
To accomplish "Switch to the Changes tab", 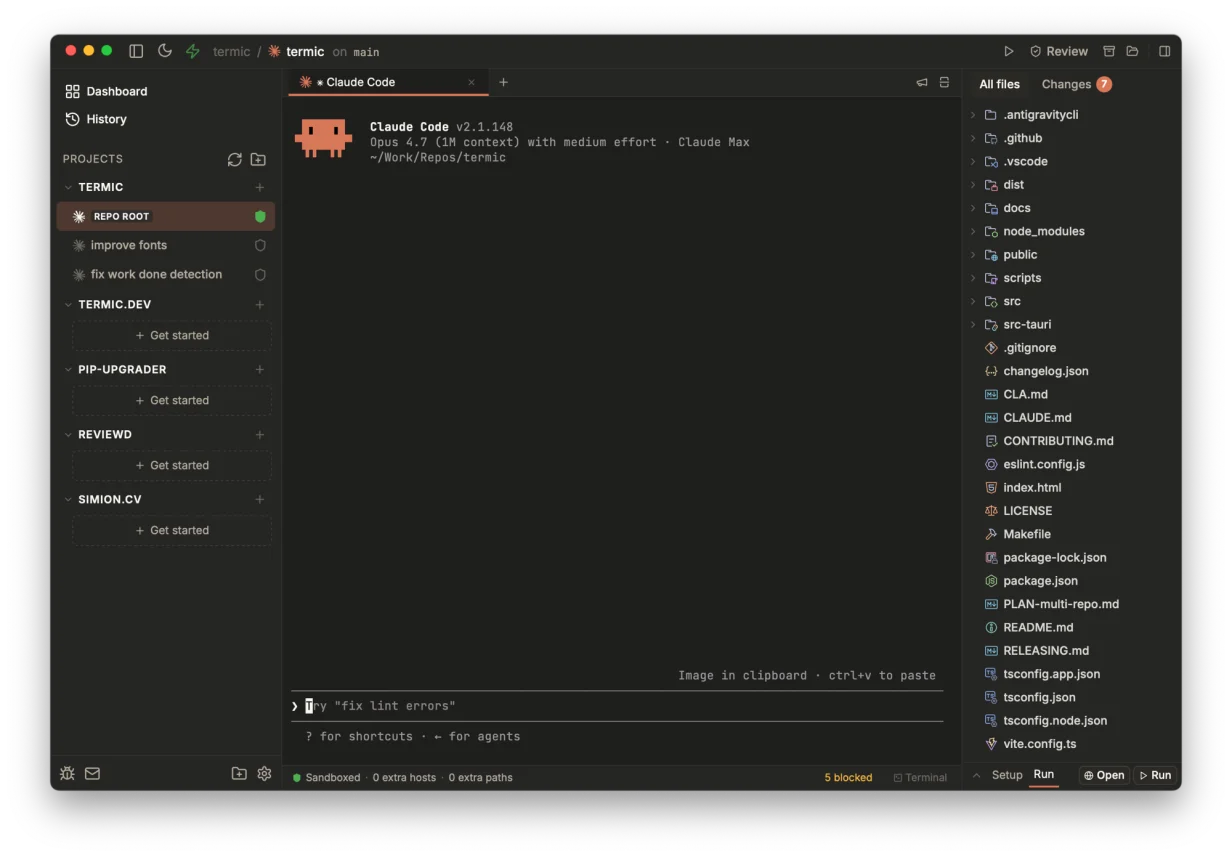I will [x=1076, y=84].
